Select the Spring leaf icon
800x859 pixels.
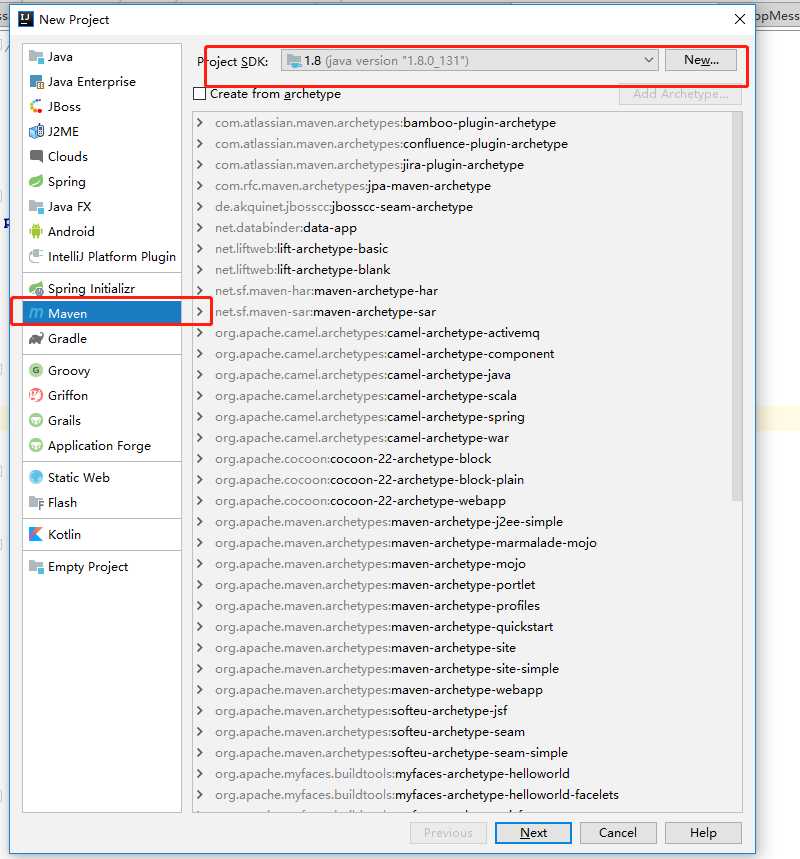click(36, 181)
